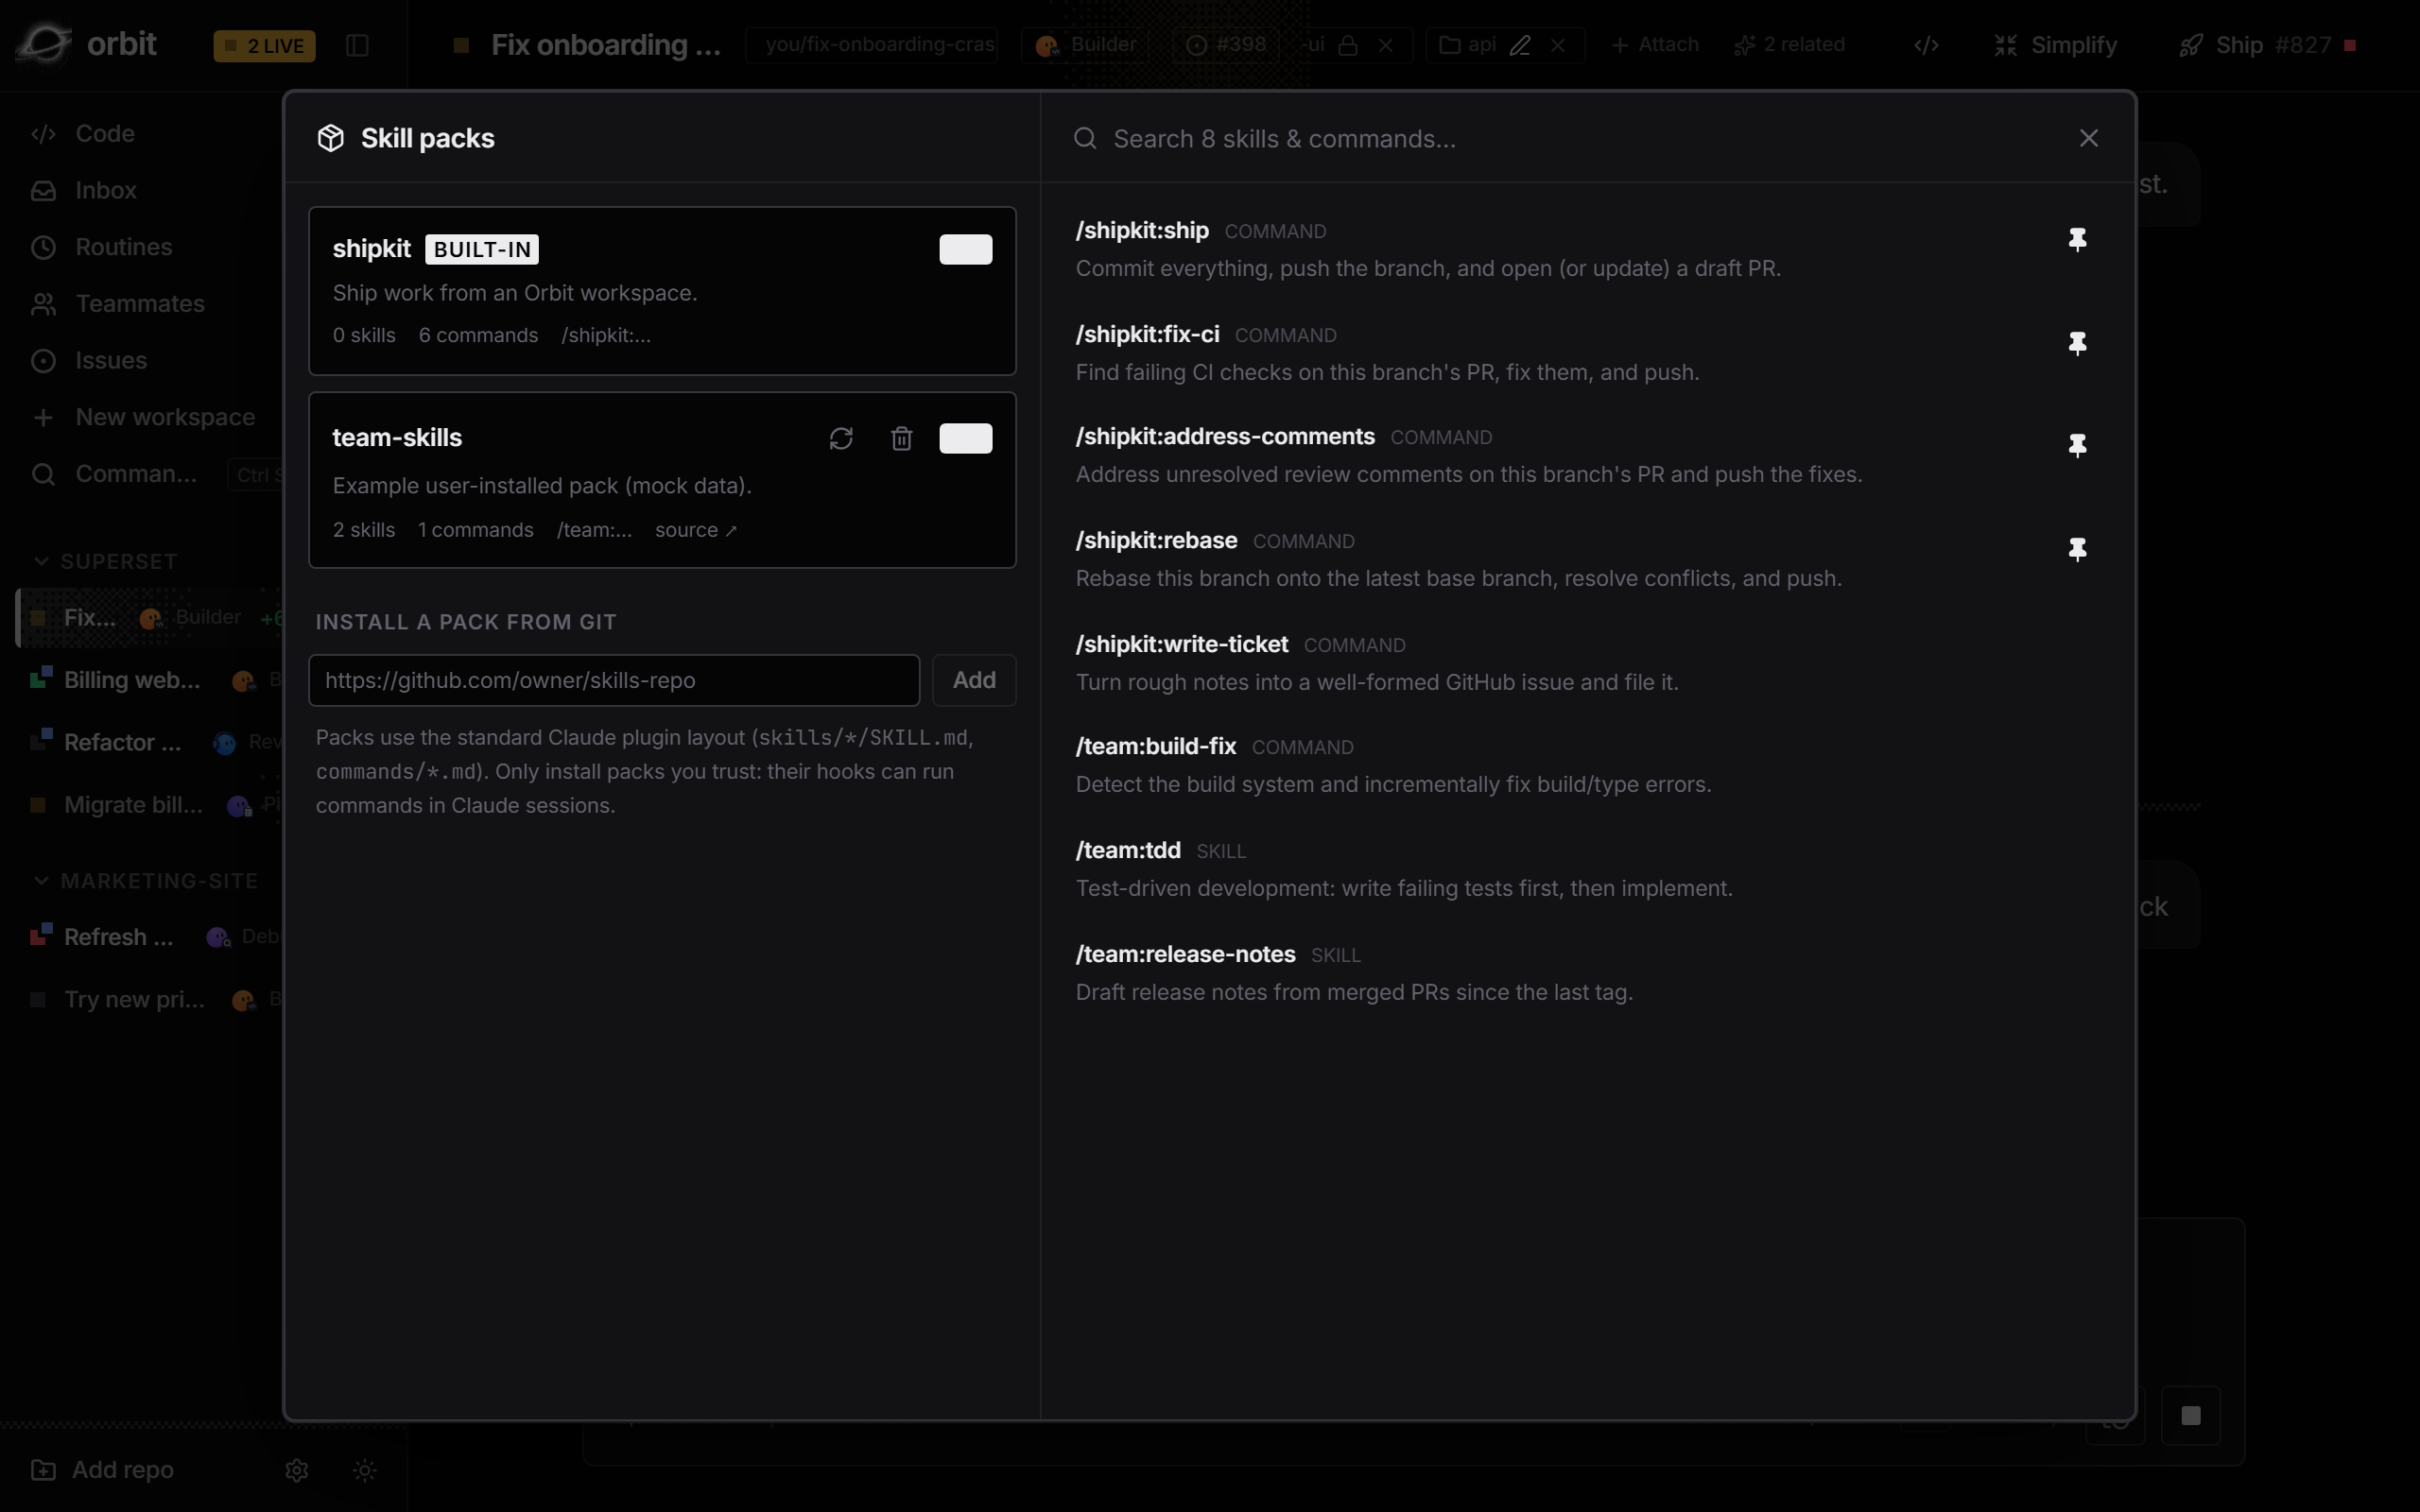Viewport: 2420px width, 1512px height.
Task: Select the Billing web... workspace
Action: coord(150,681)
